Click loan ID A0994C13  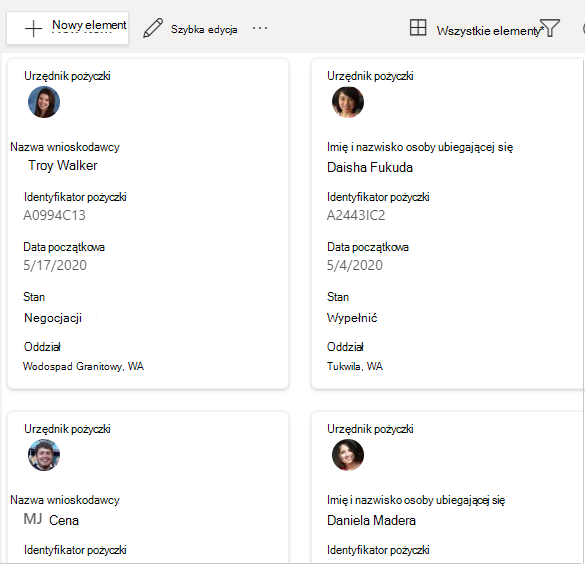[x=54, y=215]
